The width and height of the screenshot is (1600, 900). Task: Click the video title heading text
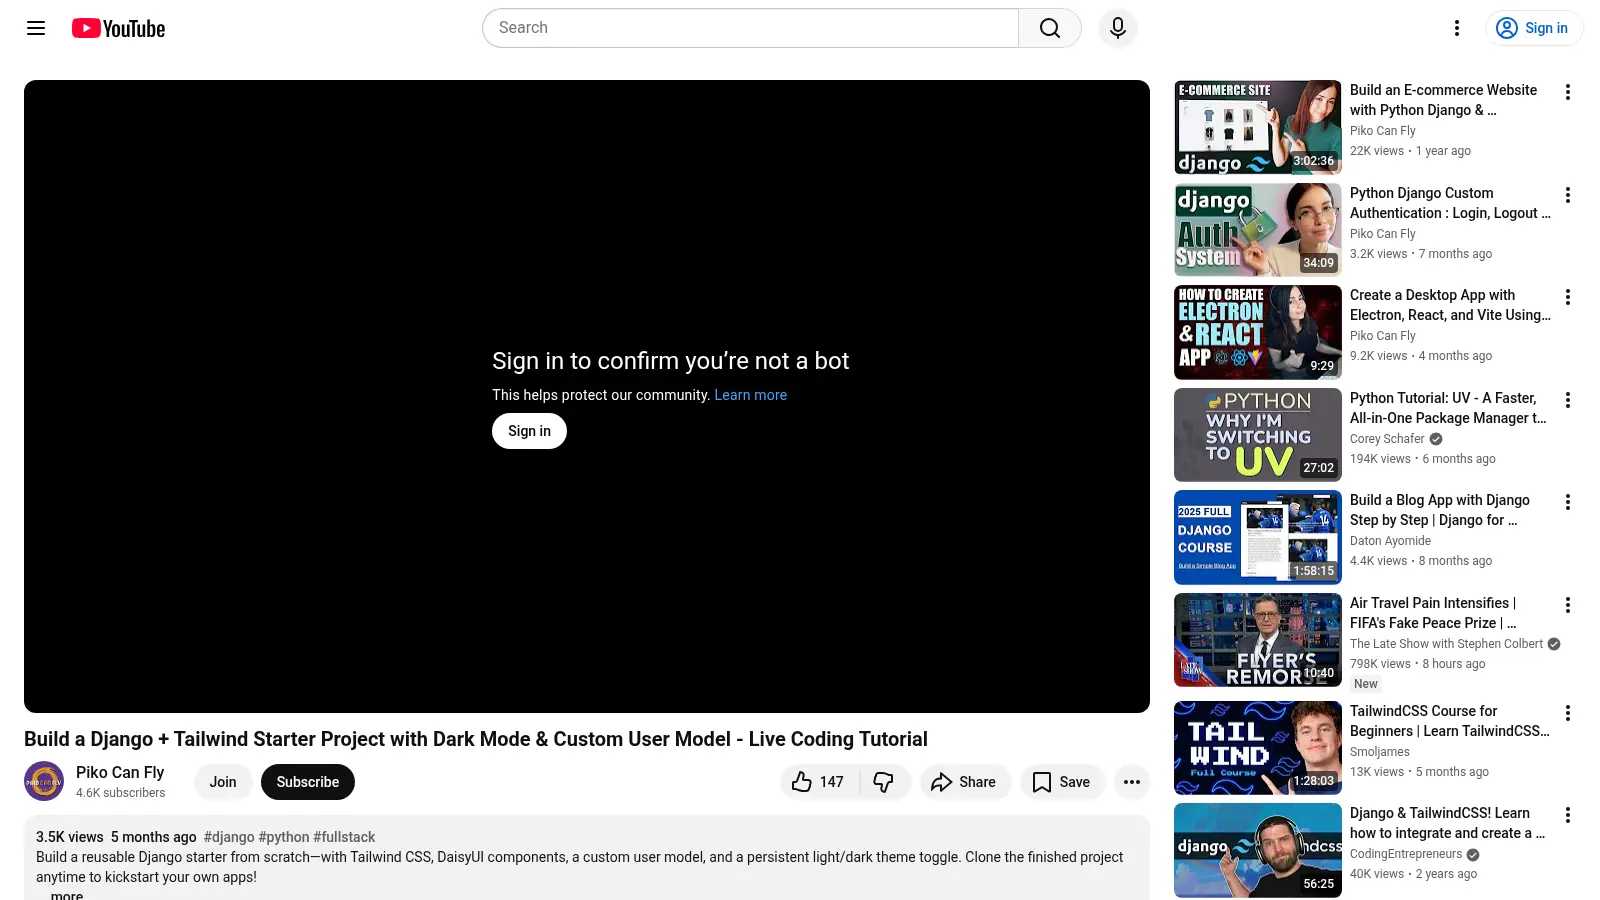click(x=476, y=739)
